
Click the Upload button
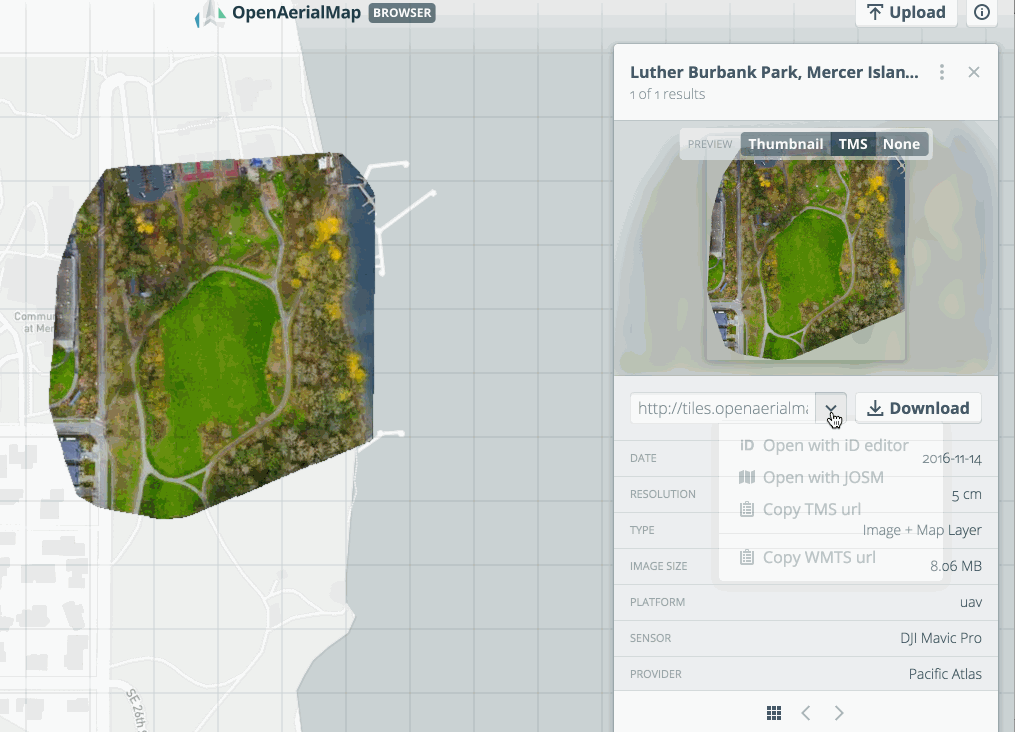[906, 13]
